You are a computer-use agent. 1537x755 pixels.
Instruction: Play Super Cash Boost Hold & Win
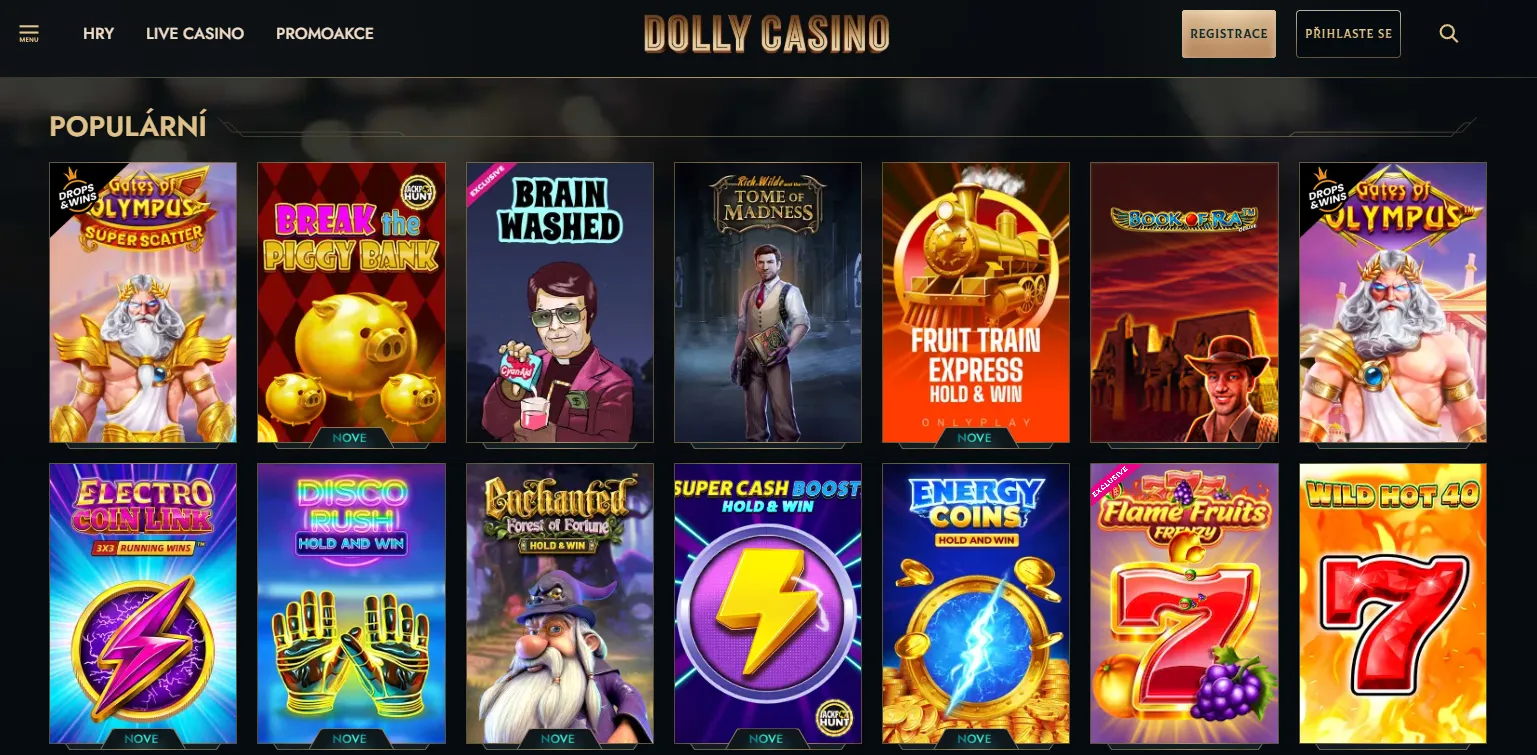(x=768, y=603)
